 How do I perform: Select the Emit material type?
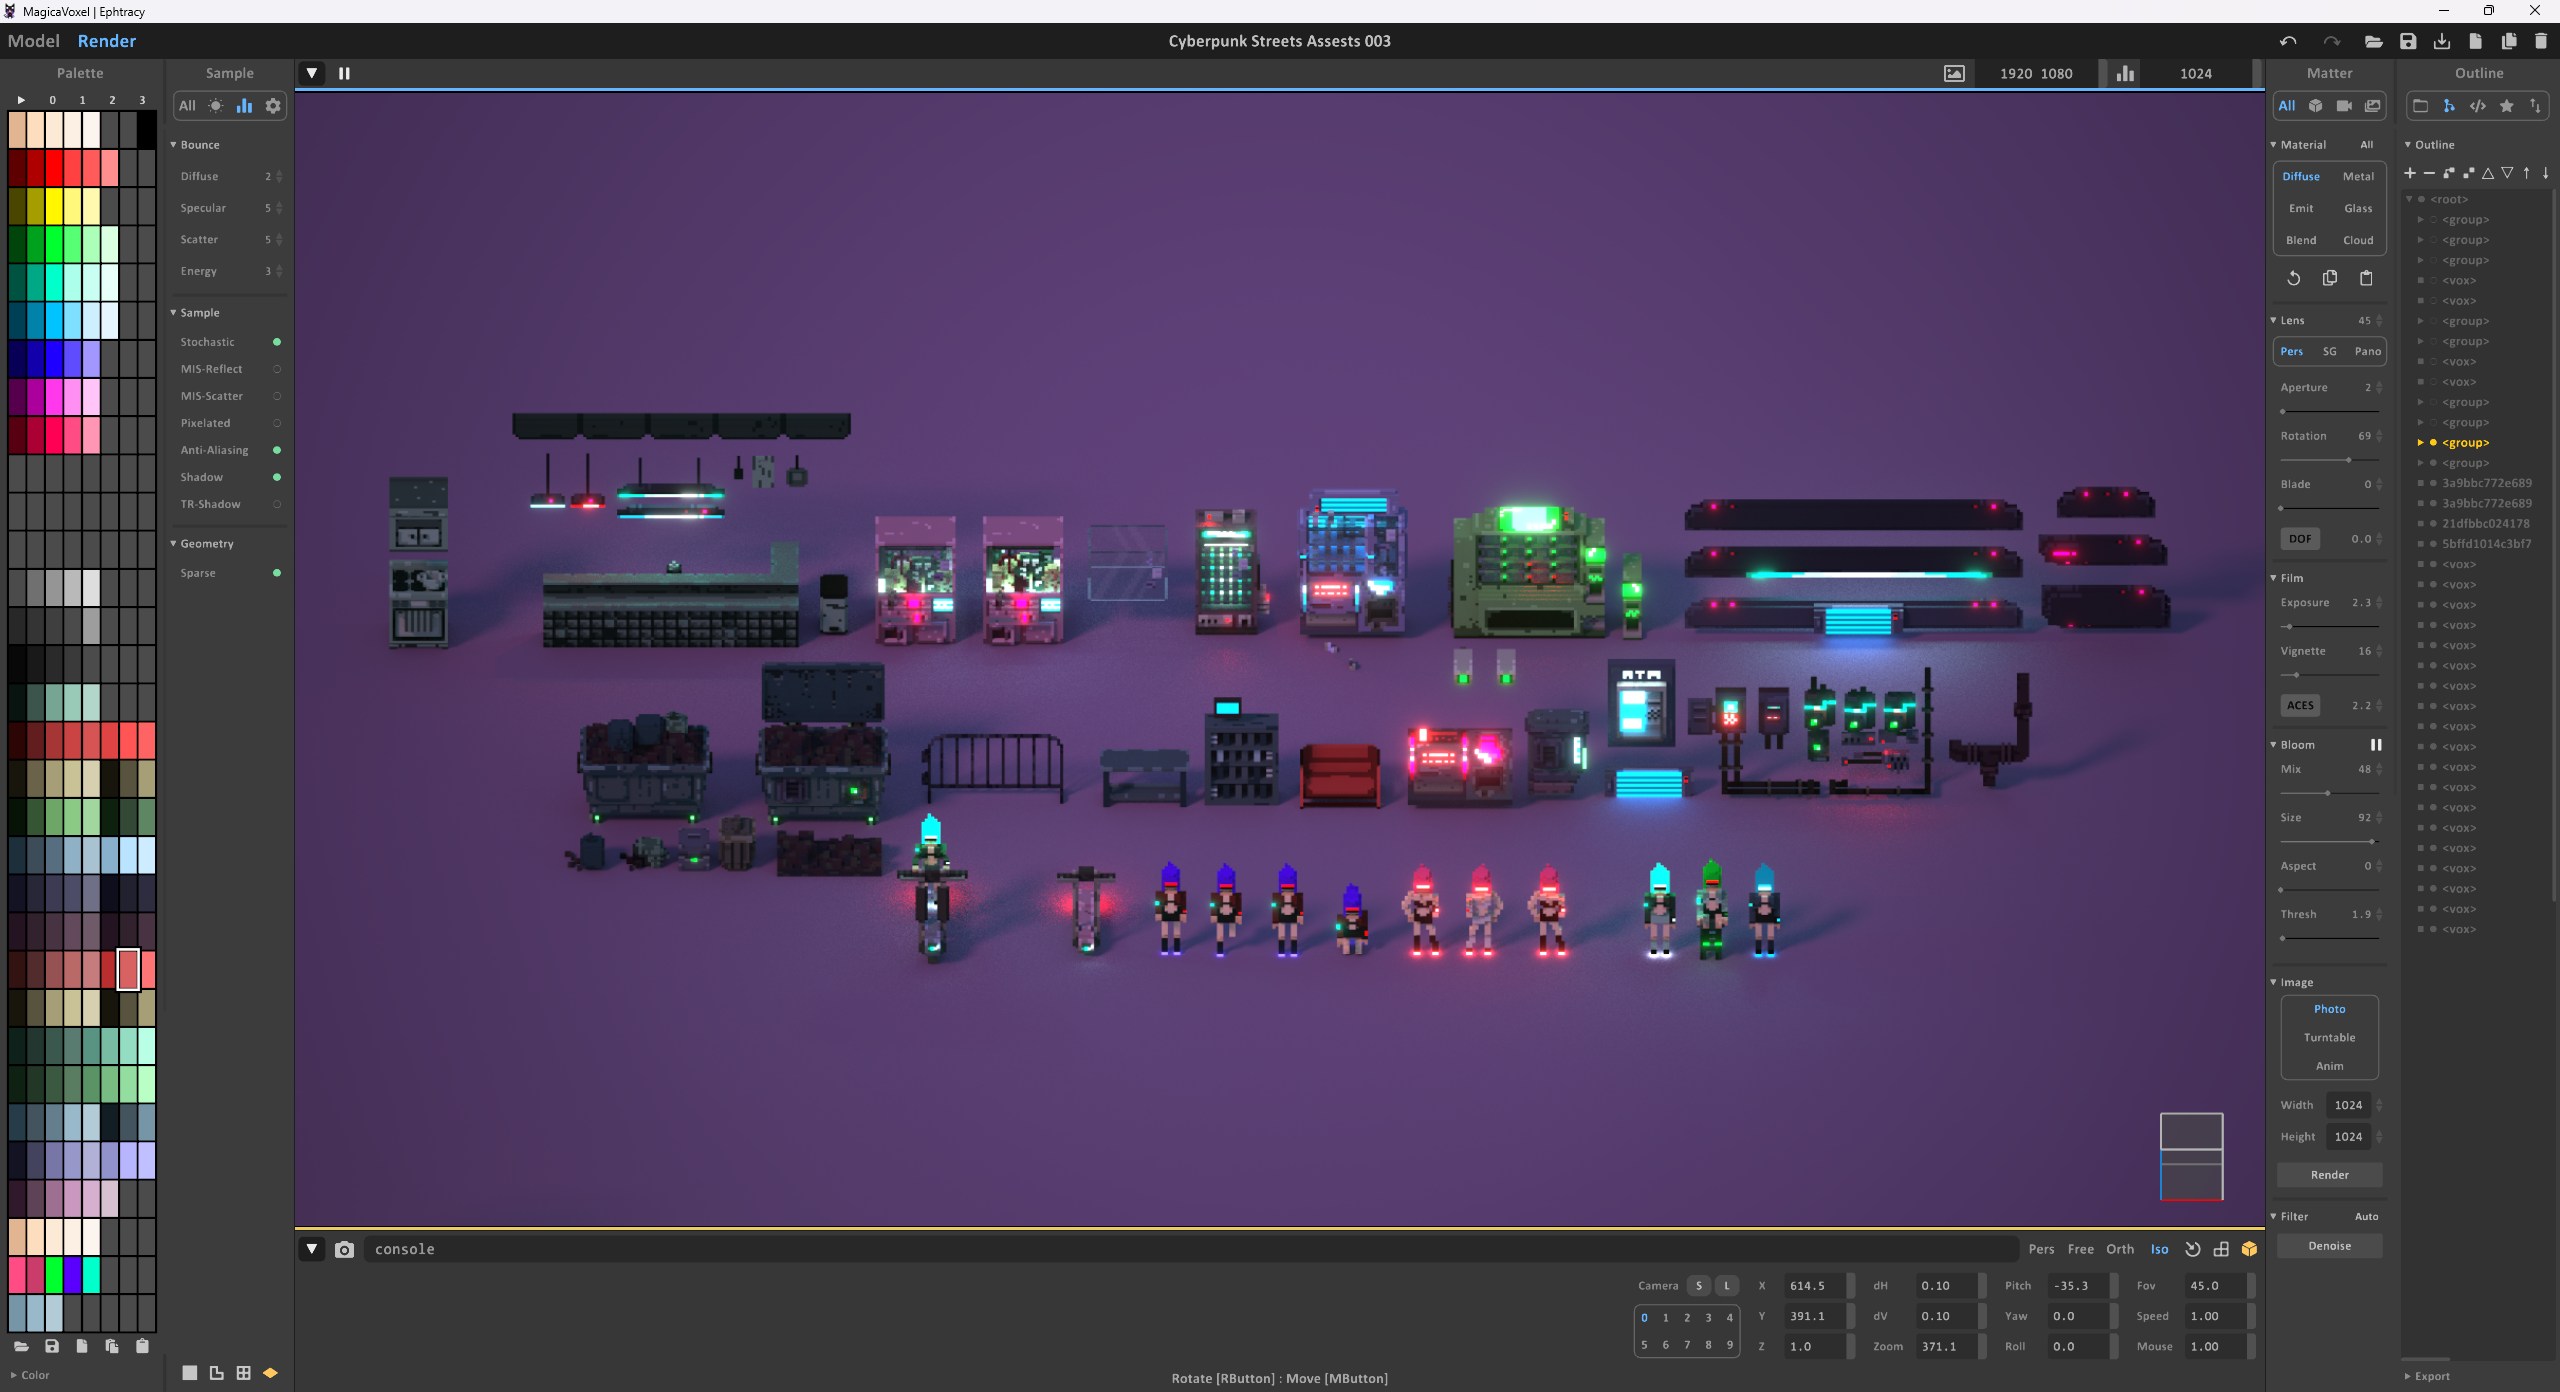[x=2301, y=208]
